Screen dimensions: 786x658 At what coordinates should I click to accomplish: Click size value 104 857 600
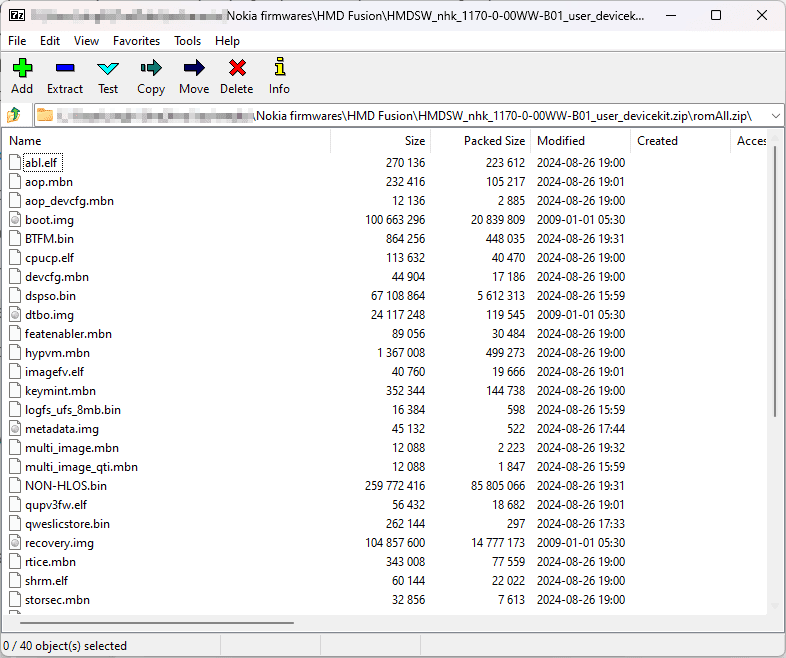(x=395, y=543)
